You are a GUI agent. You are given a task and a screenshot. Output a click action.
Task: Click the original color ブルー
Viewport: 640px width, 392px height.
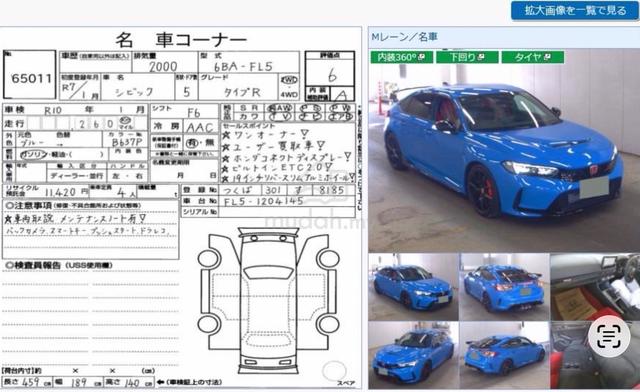pyautogui.click(x=31, y=143)
